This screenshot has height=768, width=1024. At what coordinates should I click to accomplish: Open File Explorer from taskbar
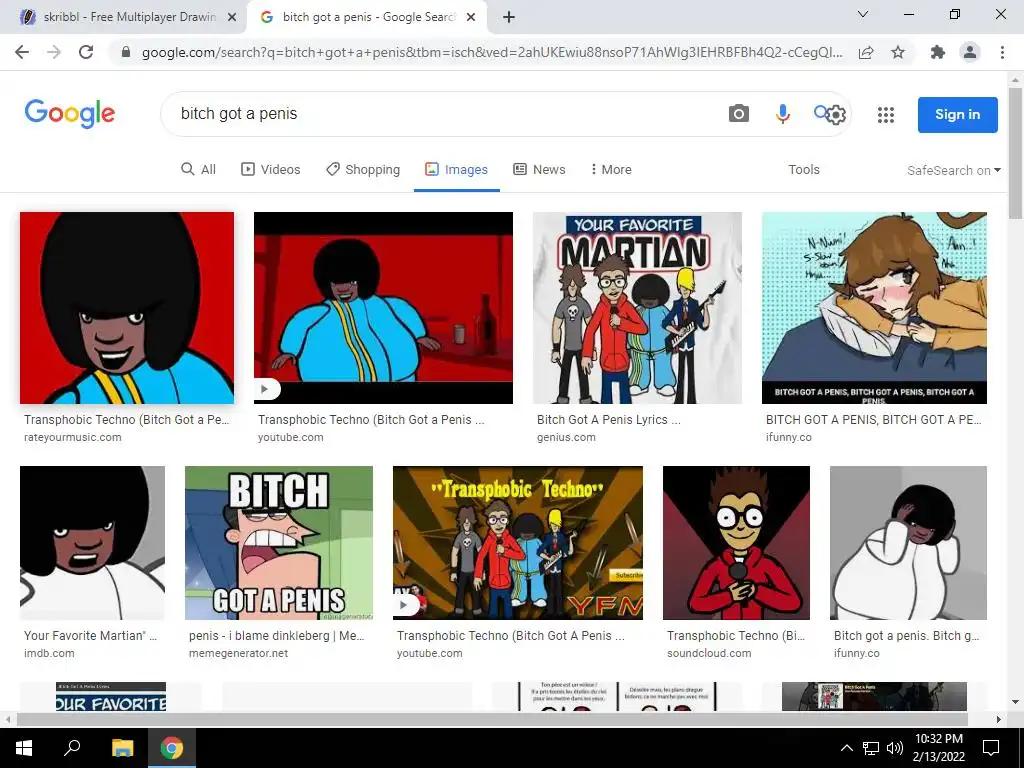pyautogui.click(x=122, y=748)
